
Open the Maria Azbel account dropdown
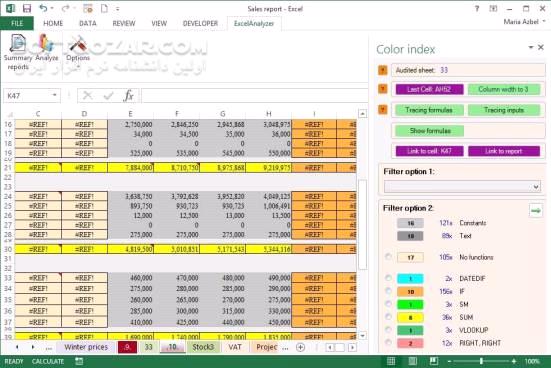click(x=544, y=21)
